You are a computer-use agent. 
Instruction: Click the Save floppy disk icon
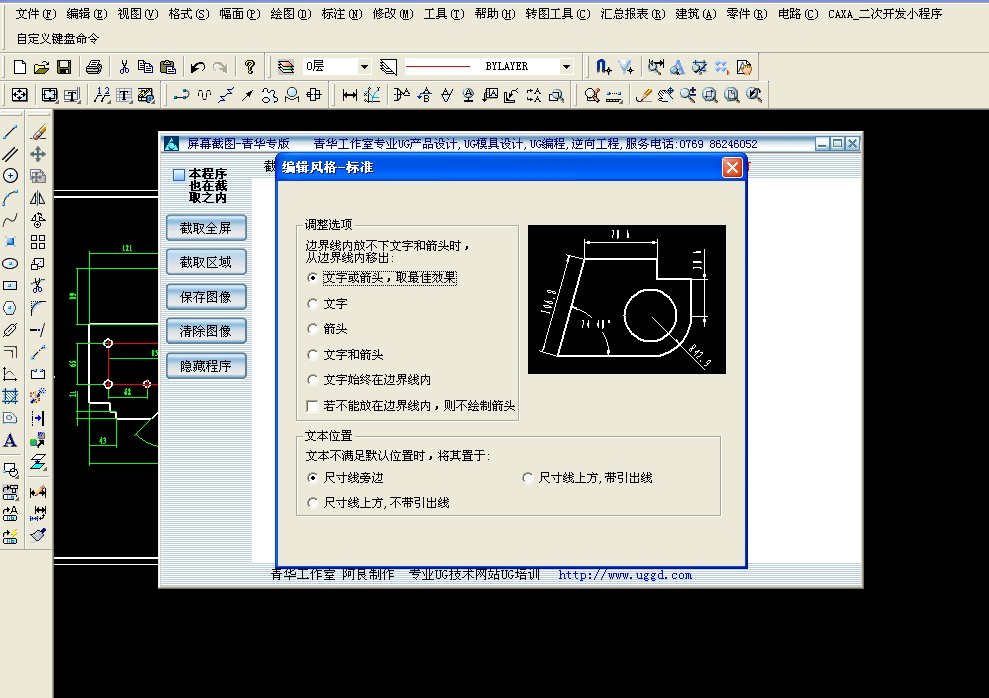click(x=64, y=67)
